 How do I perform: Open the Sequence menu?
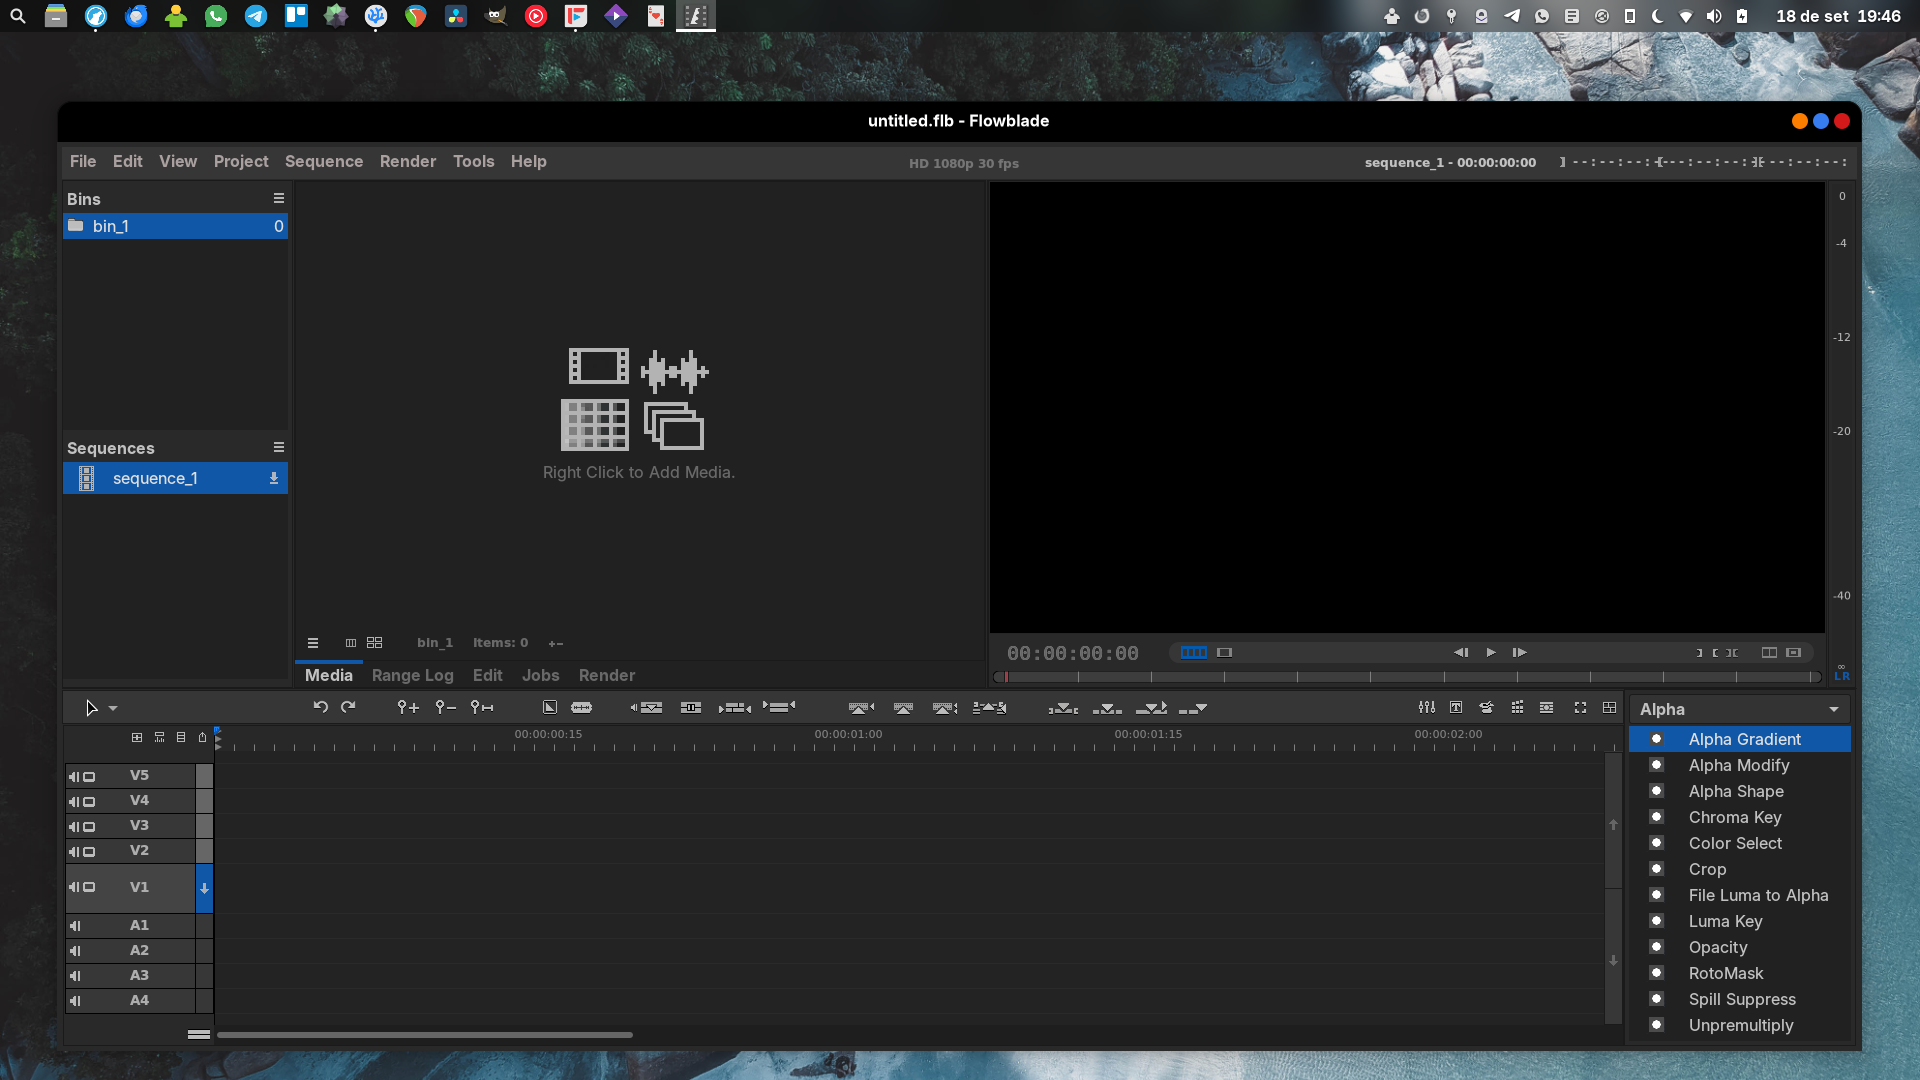(323, 161)
